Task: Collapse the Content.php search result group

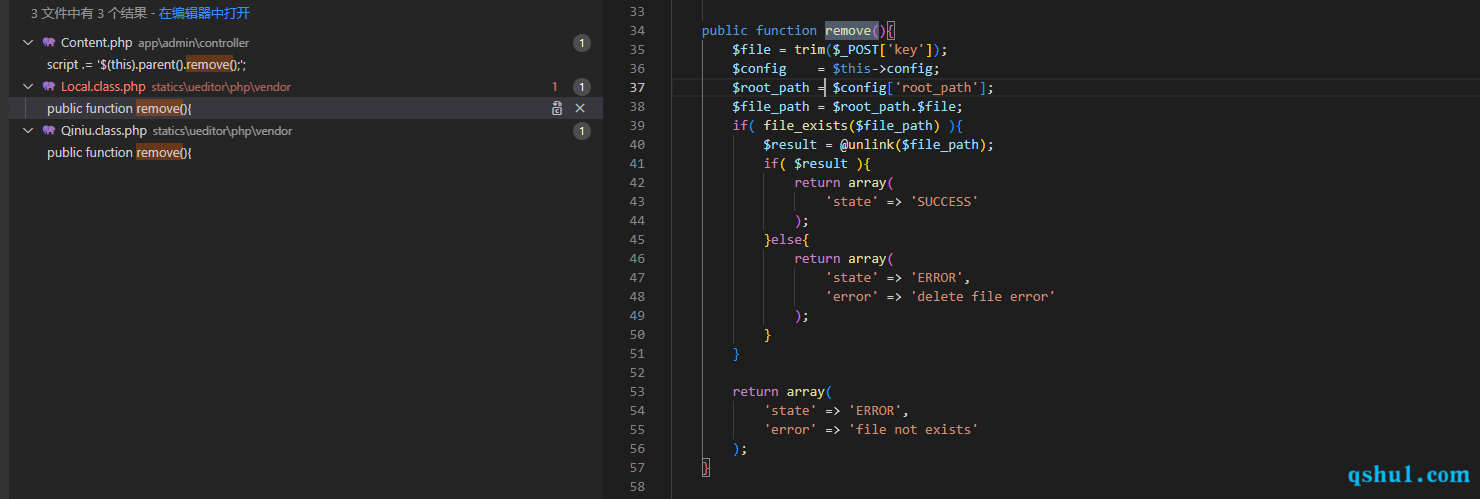Action: point(28,43)
